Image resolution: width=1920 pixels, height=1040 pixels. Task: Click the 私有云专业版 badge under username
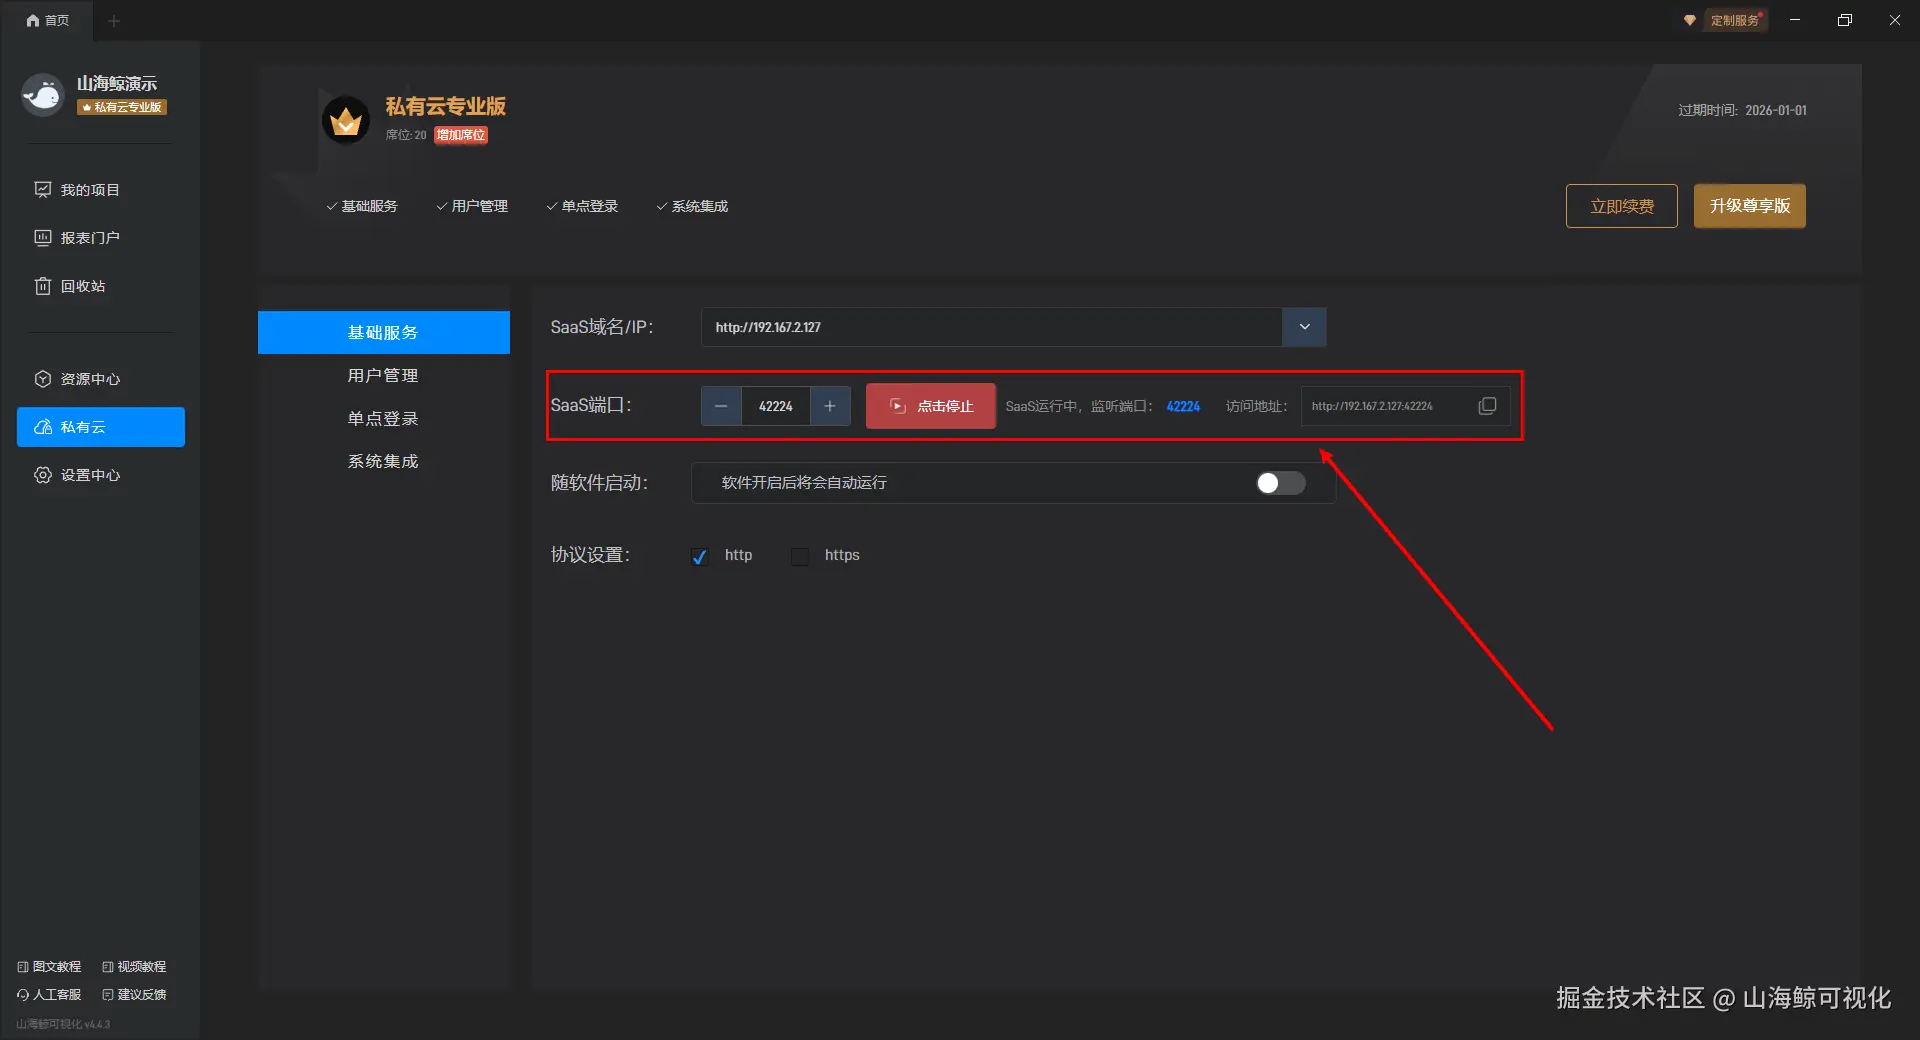(x=122, y=107)
